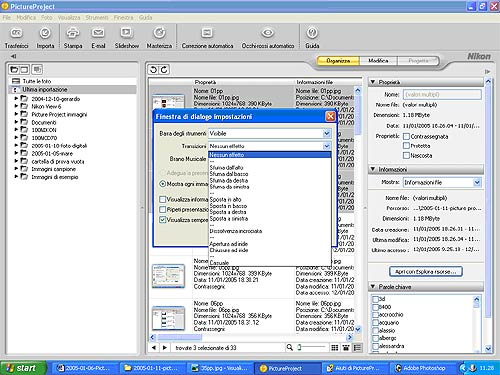Open the Barra degli strumenti dropdown
Image resolution: width=500 pixels, height=375 pixels.
pos(327,134)
